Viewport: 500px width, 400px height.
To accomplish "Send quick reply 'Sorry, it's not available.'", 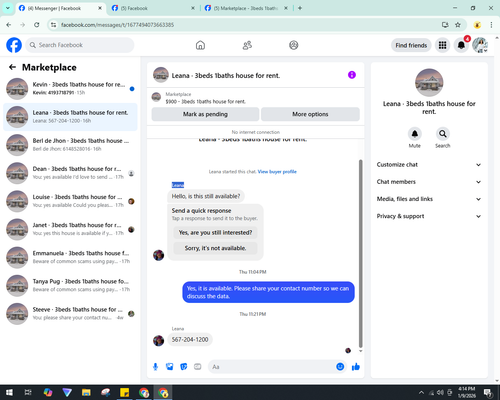I will [215, 248].
